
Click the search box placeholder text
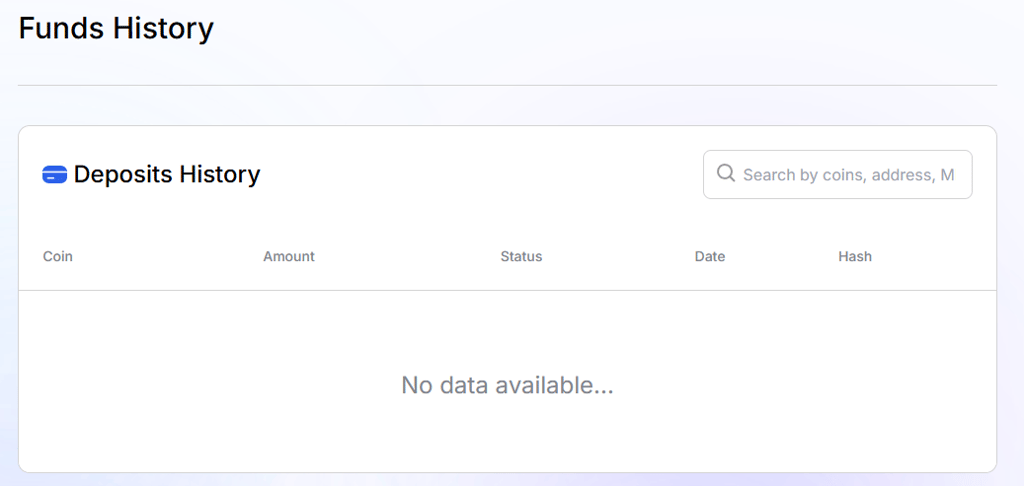848,174
